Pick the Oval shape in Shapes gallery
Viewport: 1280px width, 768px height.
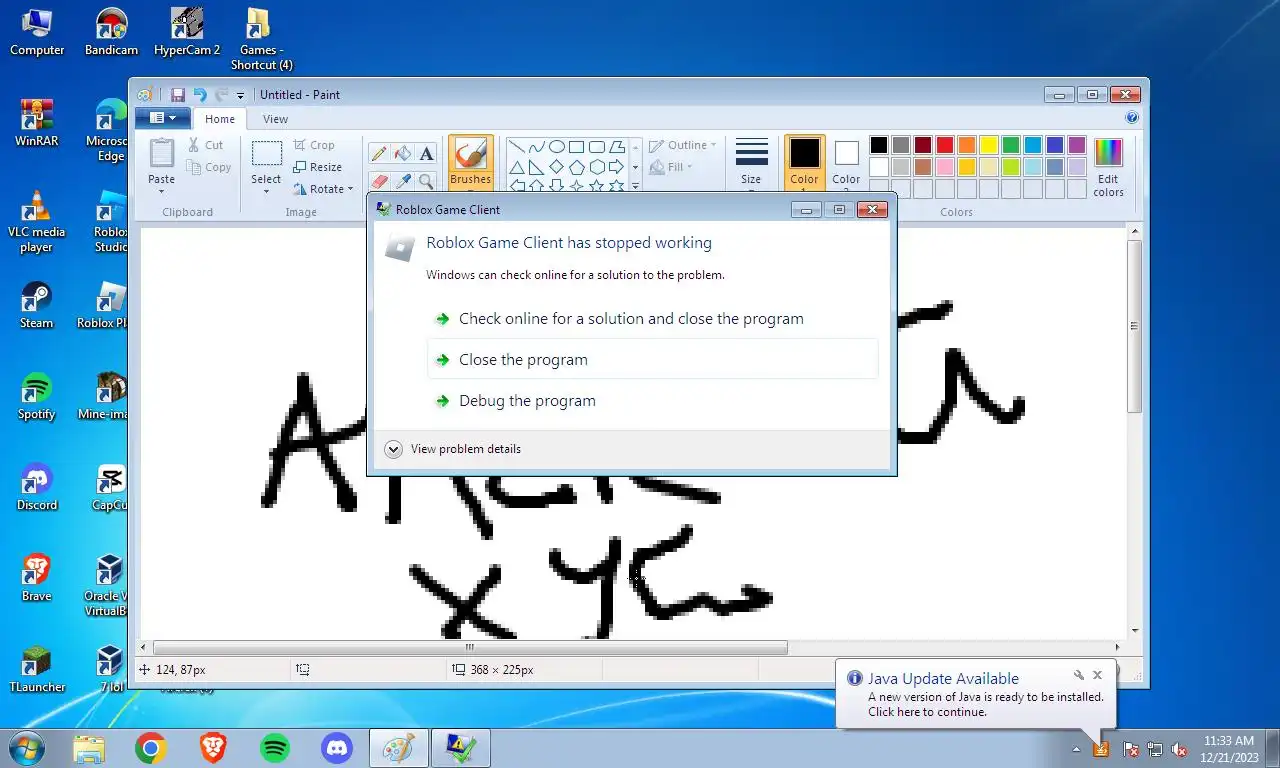tap(557, 147)
